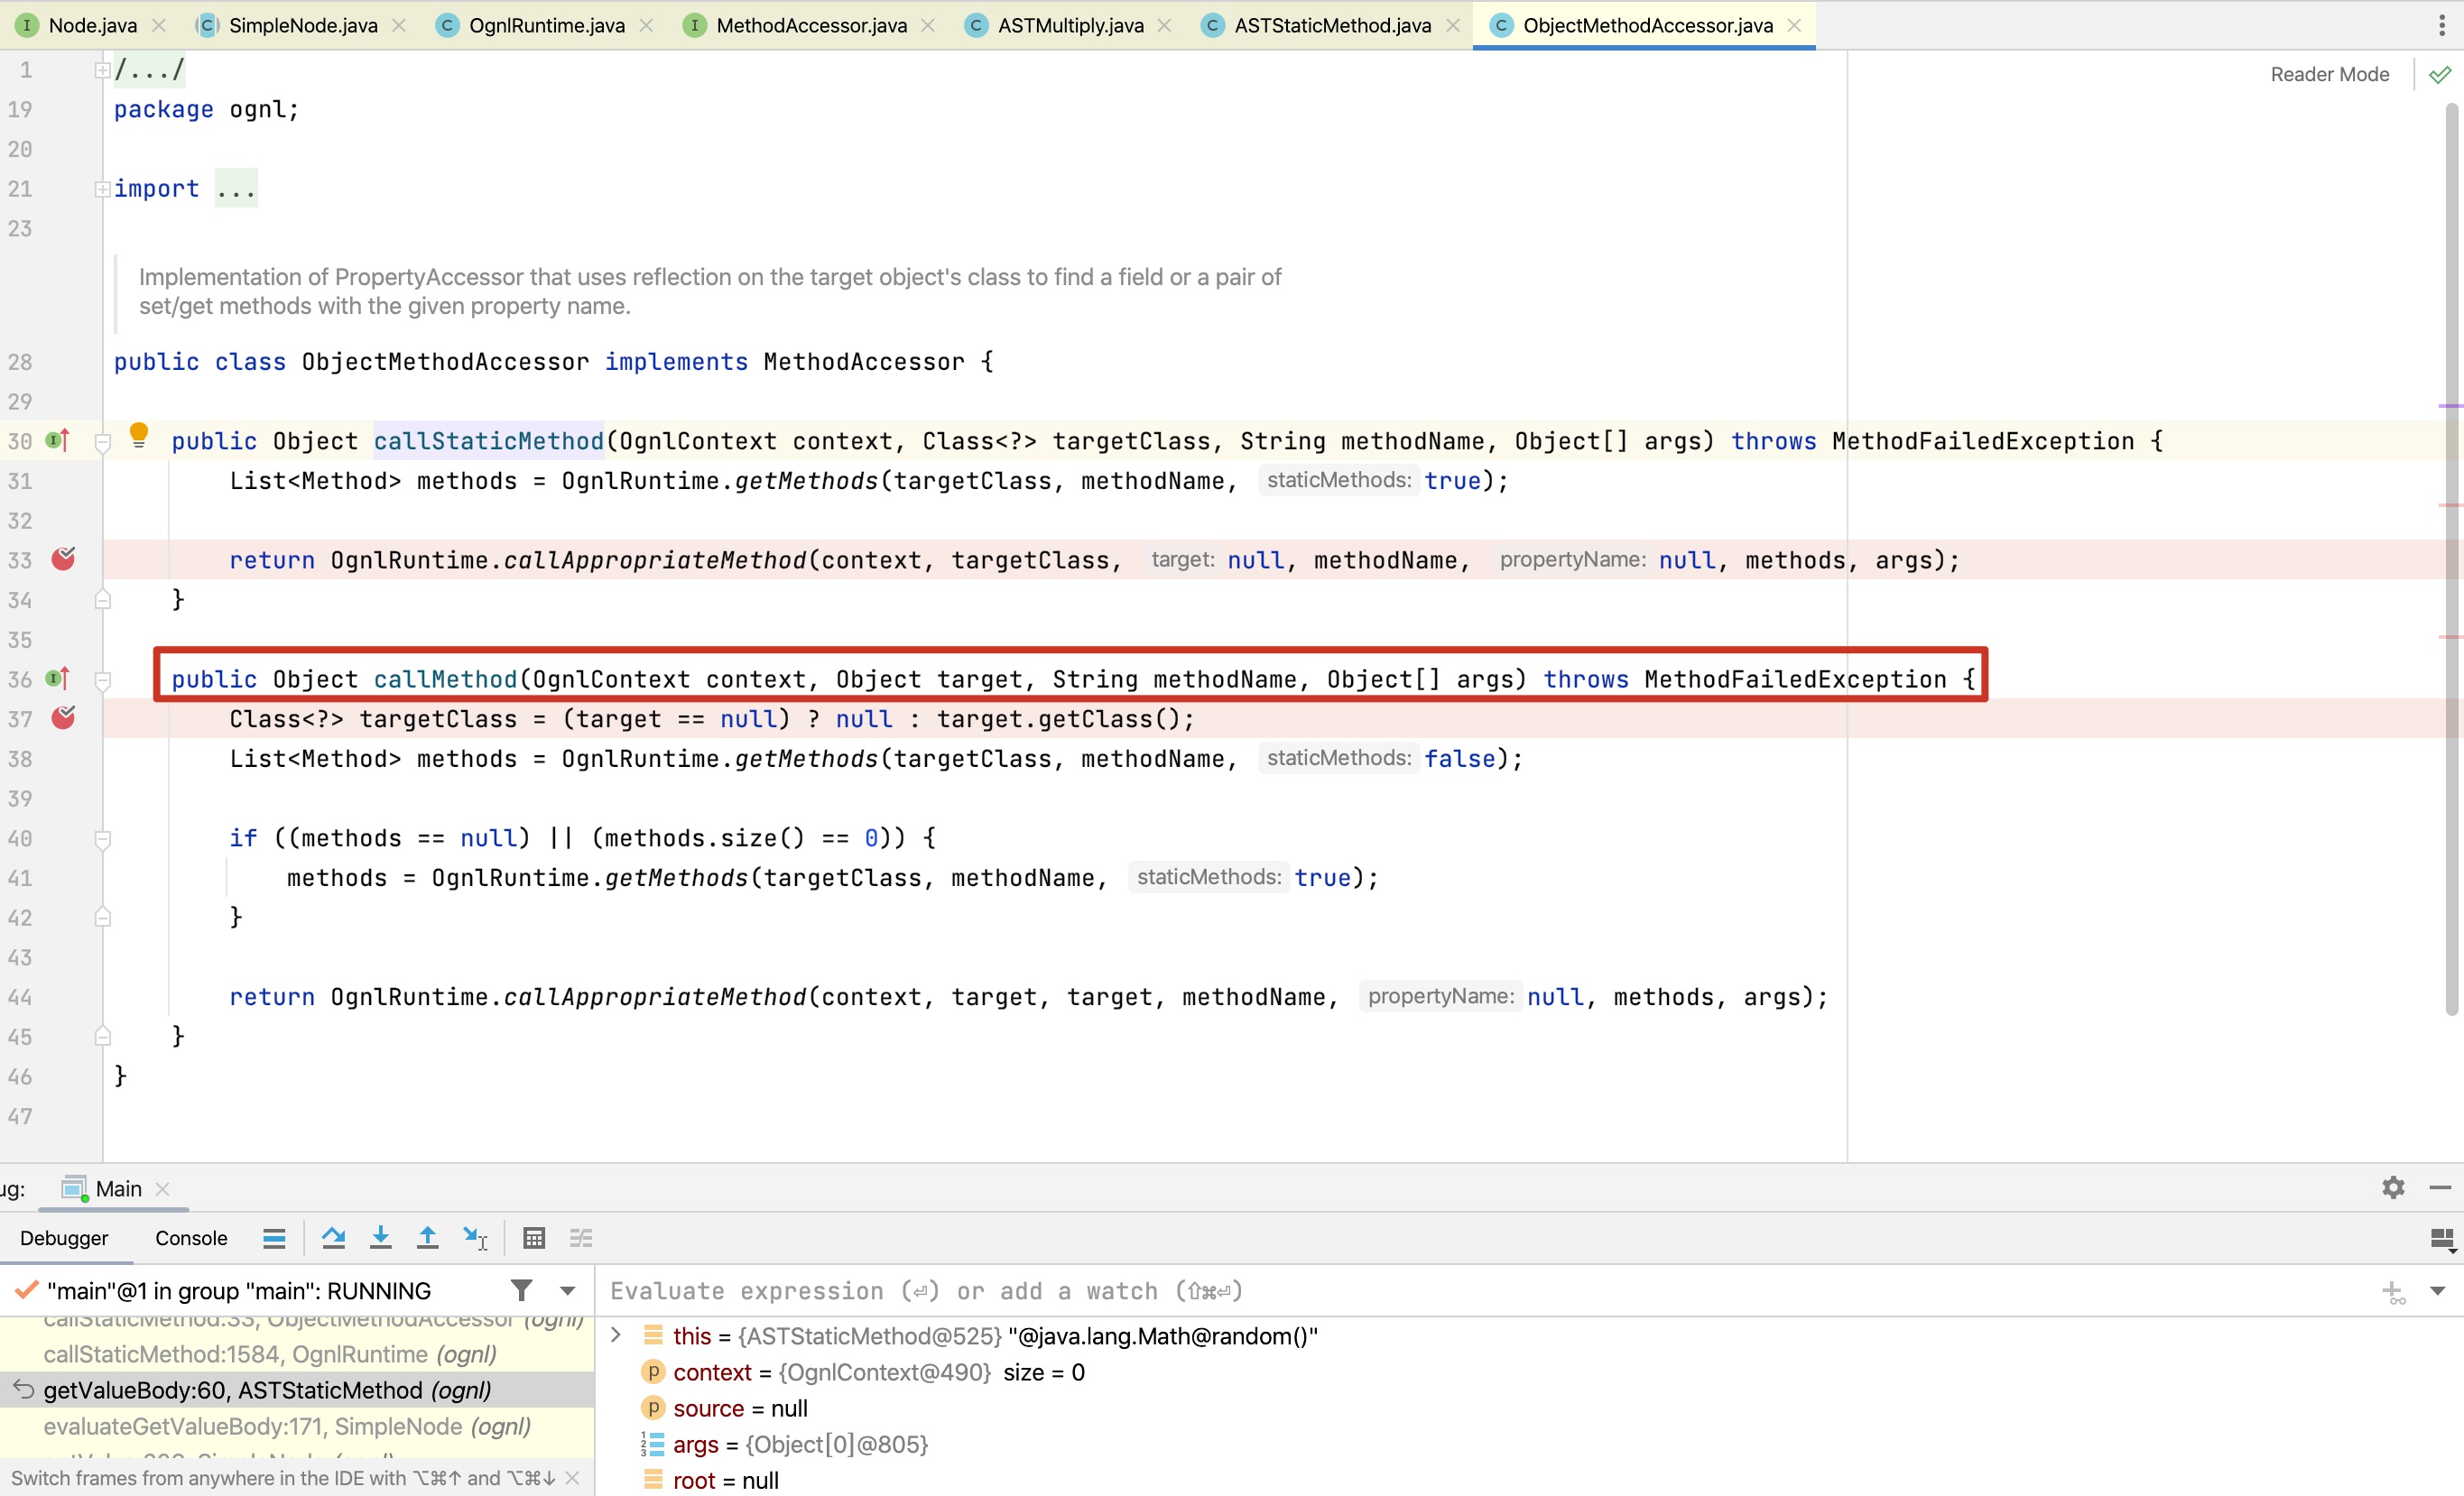Open the Evaluate Expression calculator icon
The image size is (2464, 1496).
pos(534,1238)
